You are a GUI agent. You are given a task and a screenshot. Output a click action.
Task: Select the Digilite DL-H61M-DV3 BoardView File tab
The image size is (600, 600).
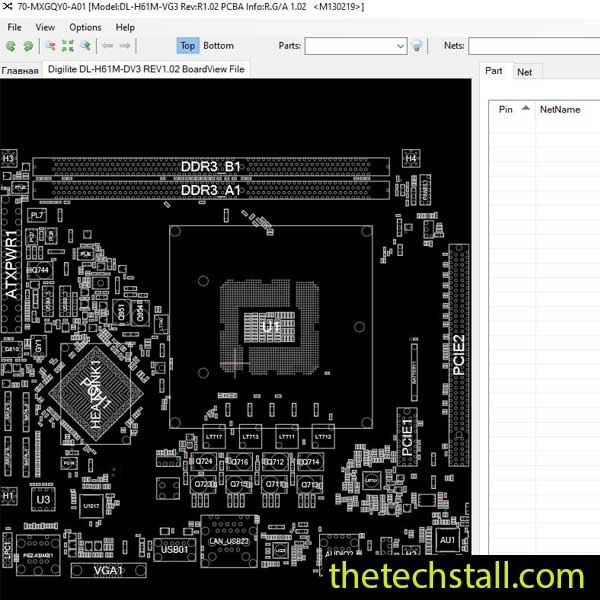click(146, 69)
